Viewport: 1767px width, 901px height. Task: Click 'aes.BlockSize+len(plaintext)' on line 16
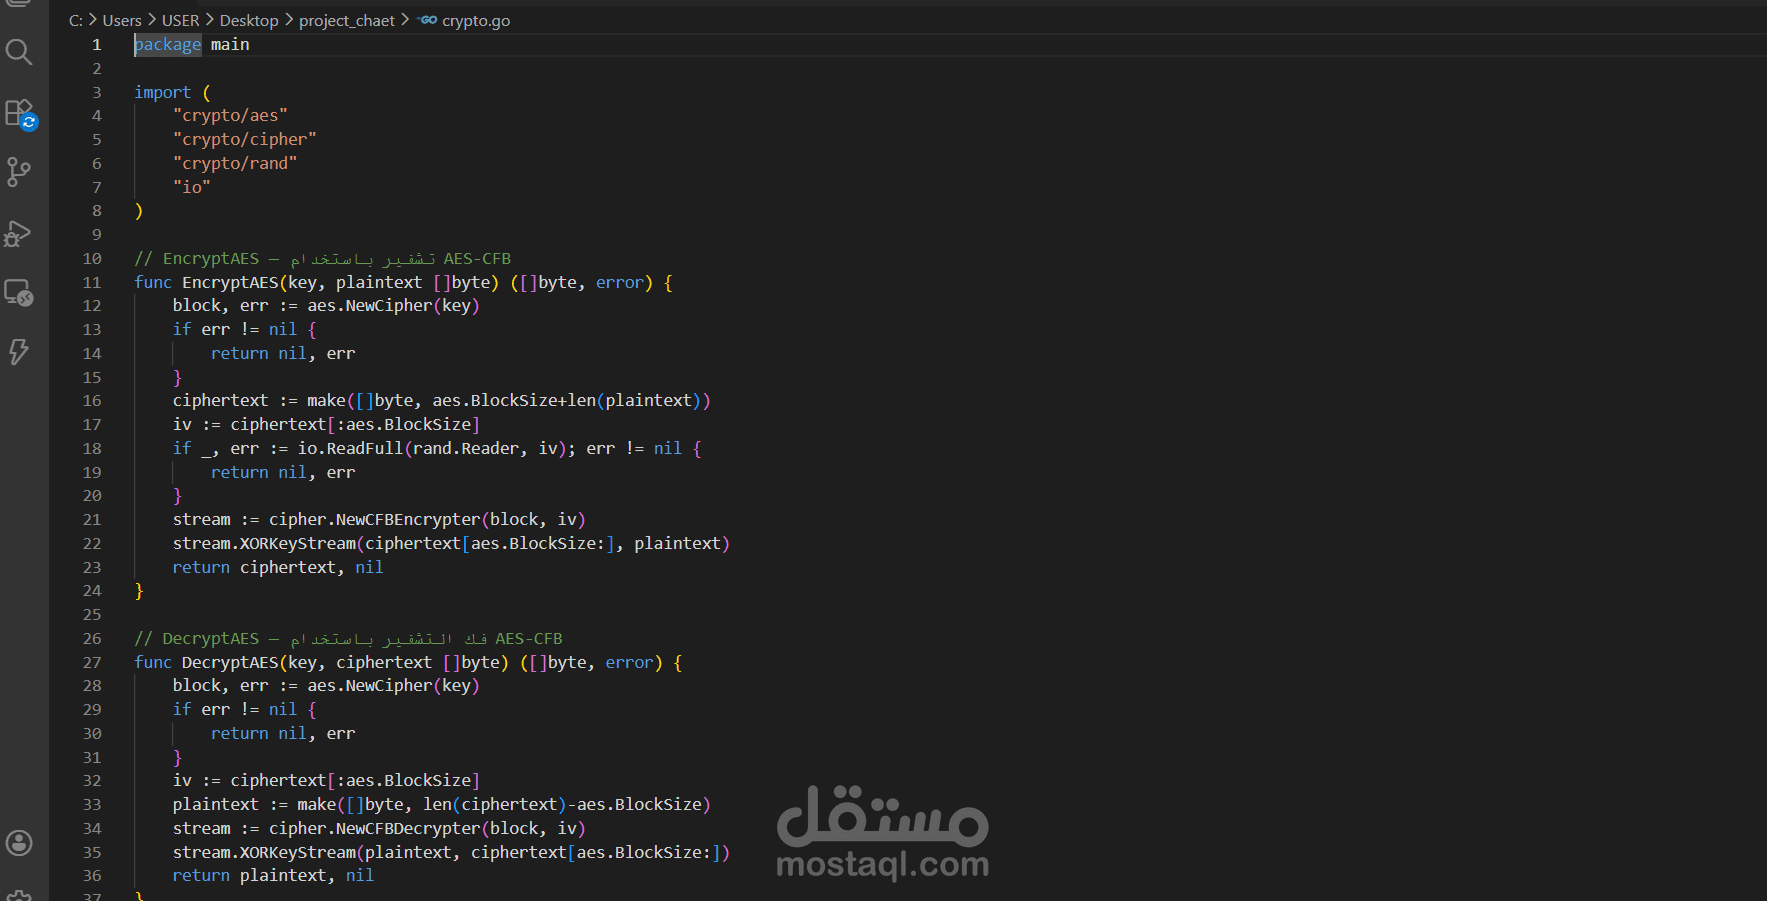tap(567, 400)
